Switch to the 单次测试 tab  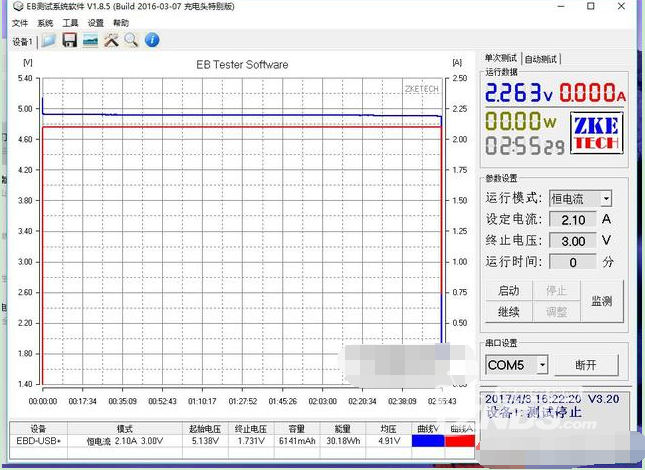[x=501, y=59]
